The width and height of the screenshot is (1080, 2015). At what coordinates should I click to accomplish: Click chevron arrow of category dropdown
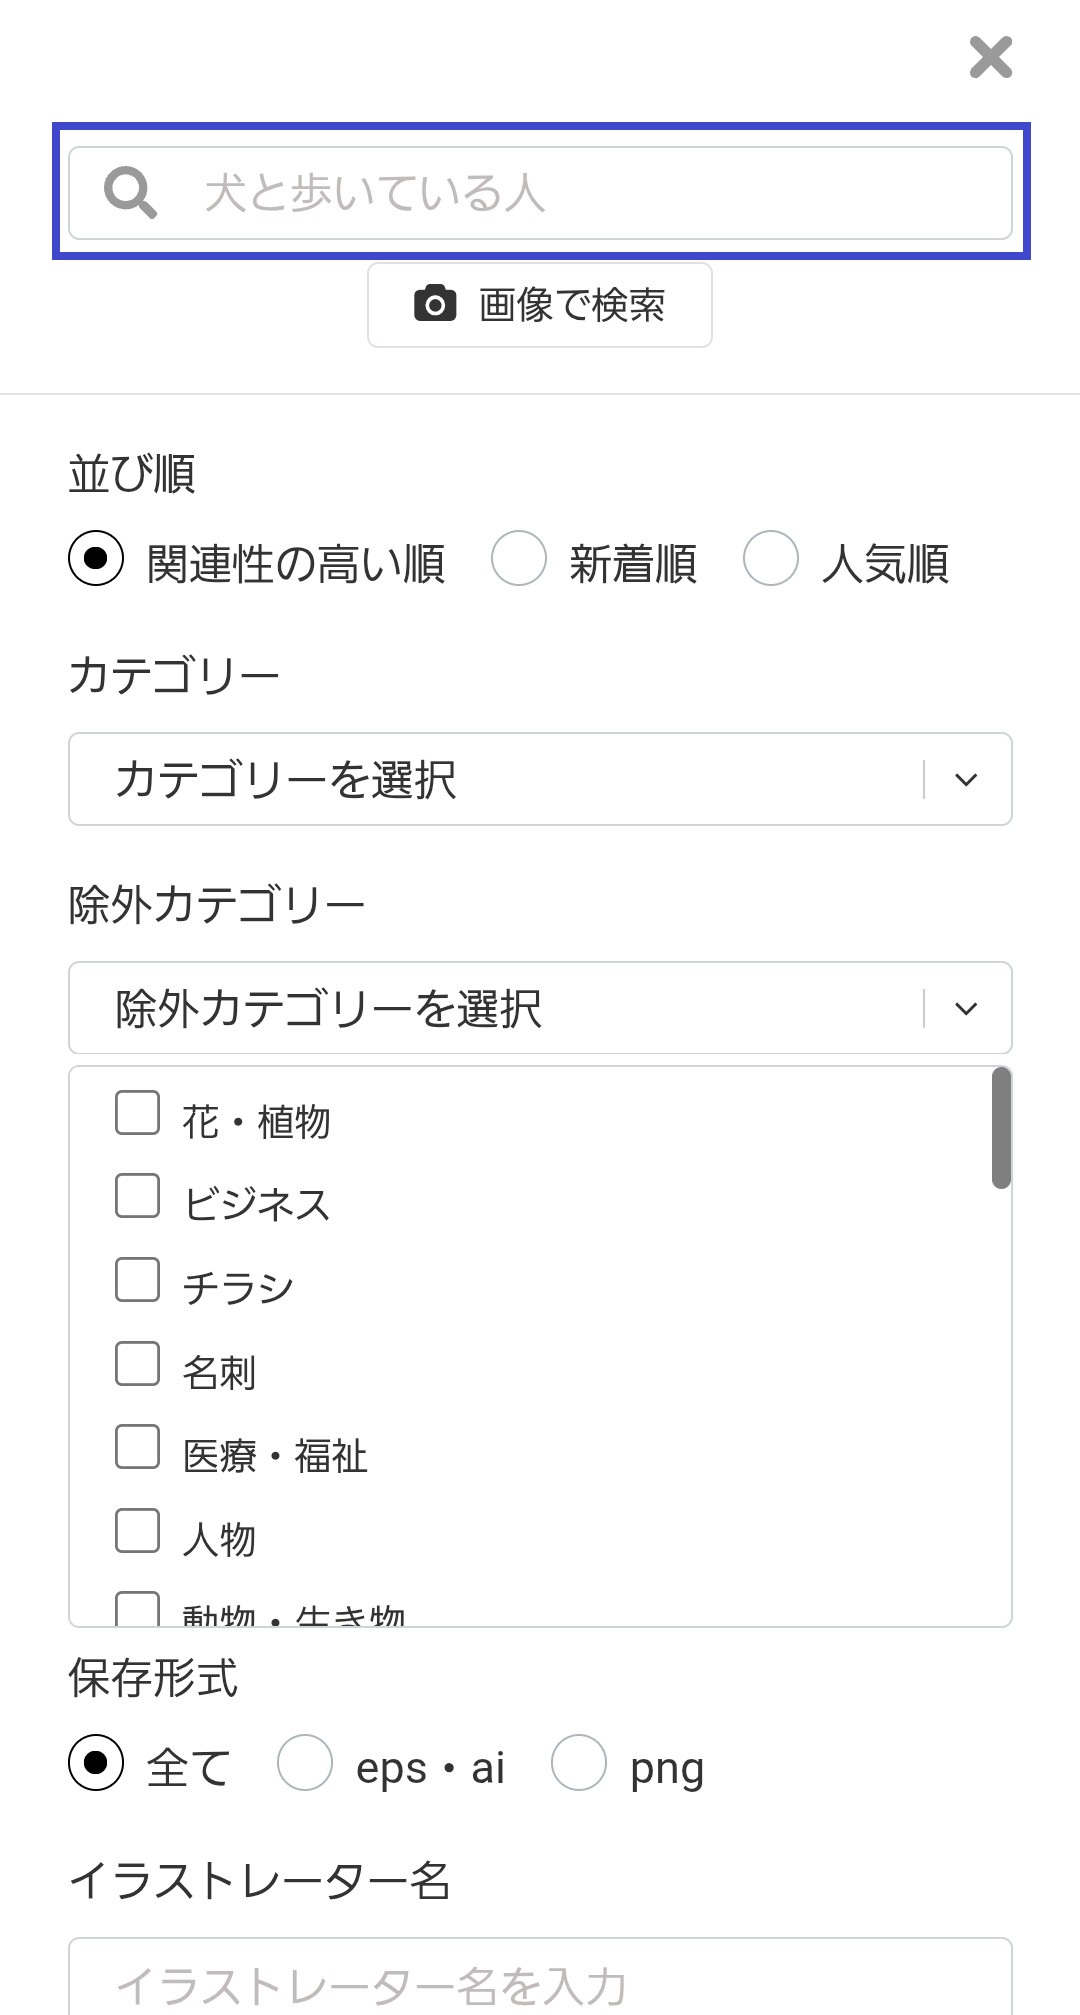pos(966,779)
